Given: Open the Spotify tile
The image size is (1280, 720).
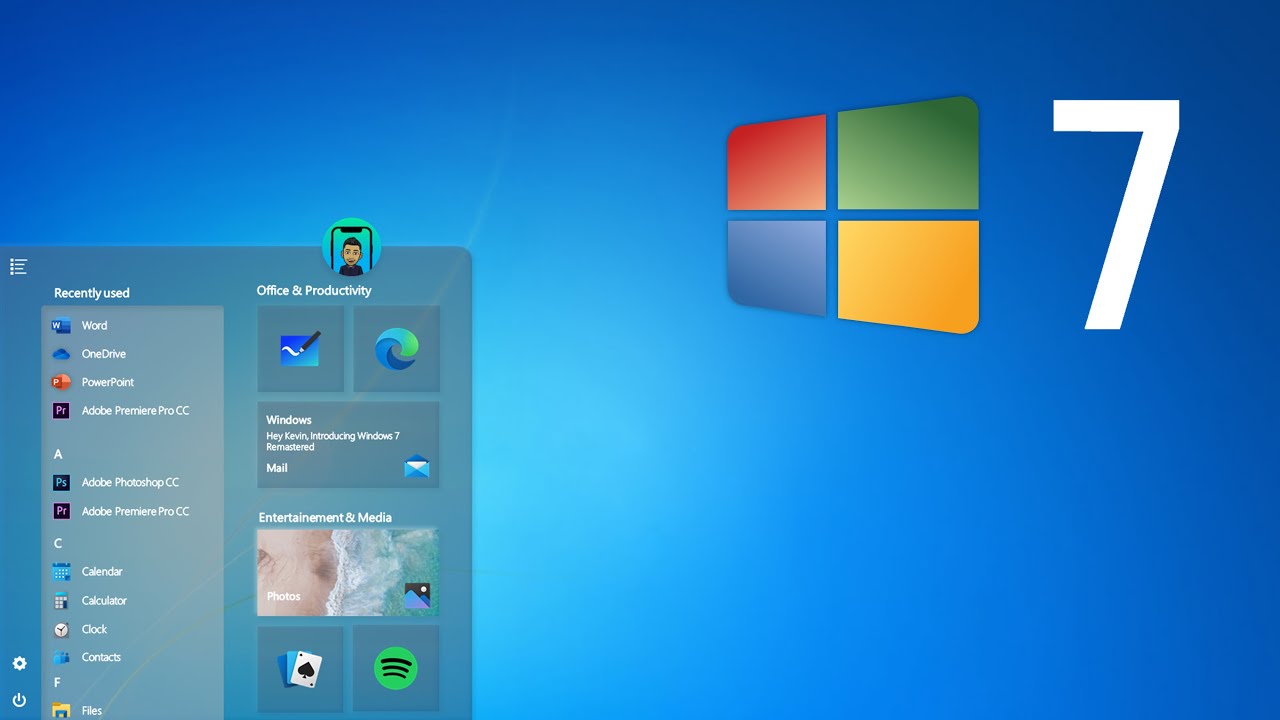Looking at the screenshot, I should pyautogui.click(x=396, y=669).
